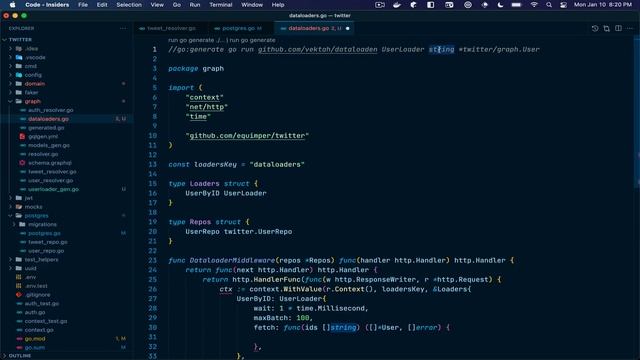
Task: Open Explorer panel more actions menu
Action: coord(123,29)
